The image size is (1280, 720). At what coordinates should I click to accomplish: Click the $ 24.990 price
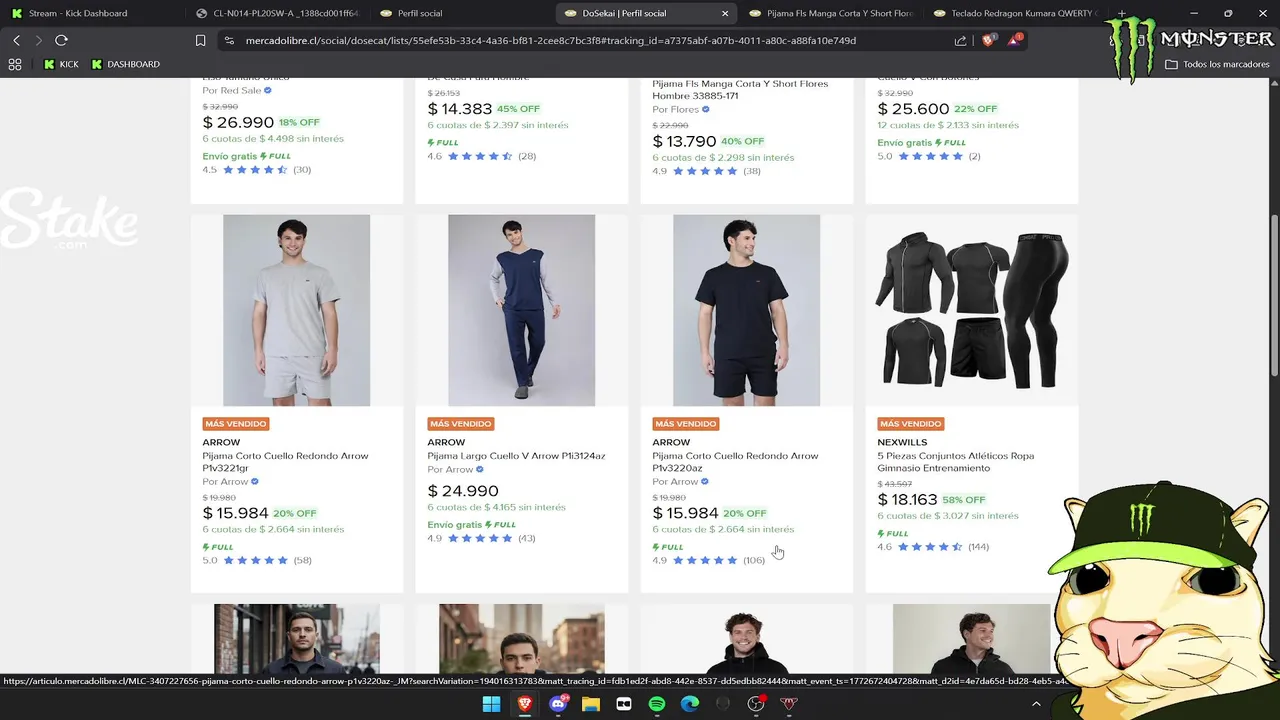coord(463,491)
